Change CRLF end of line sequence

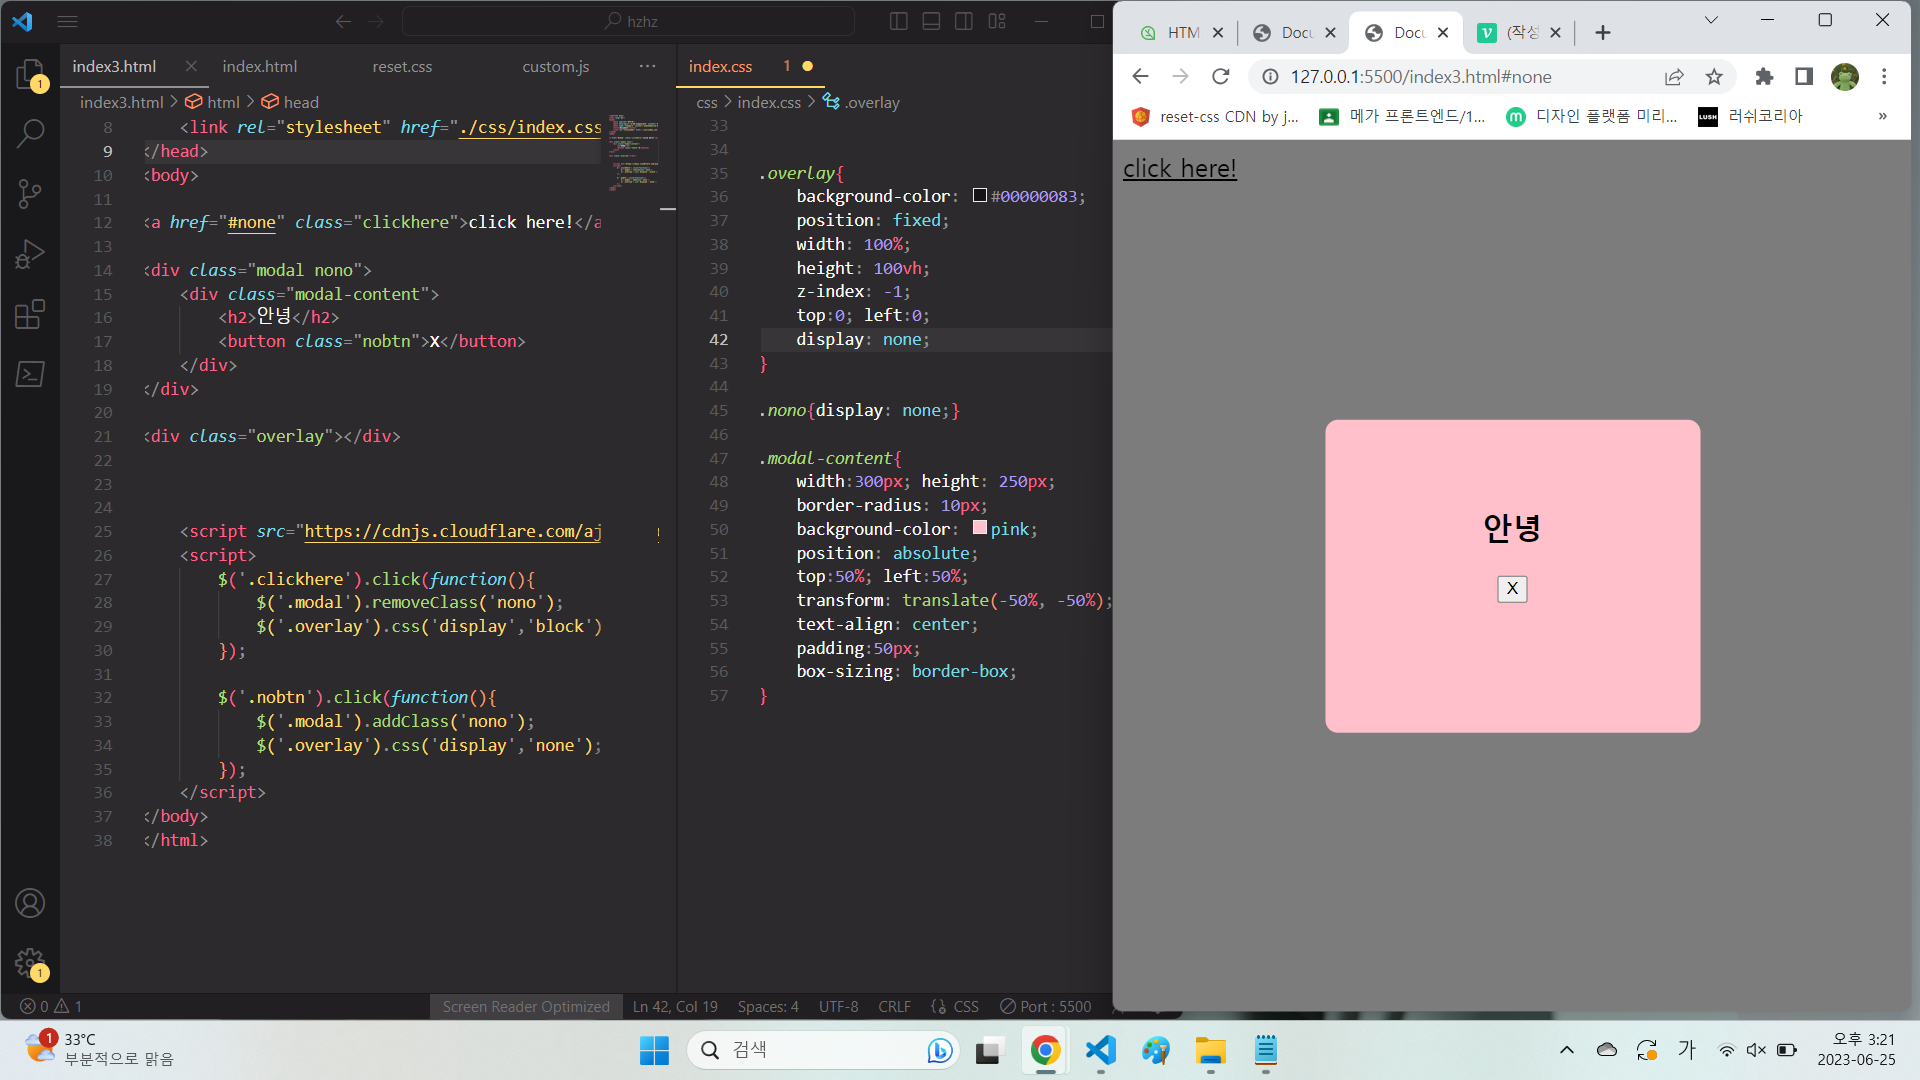[894, 1006]
